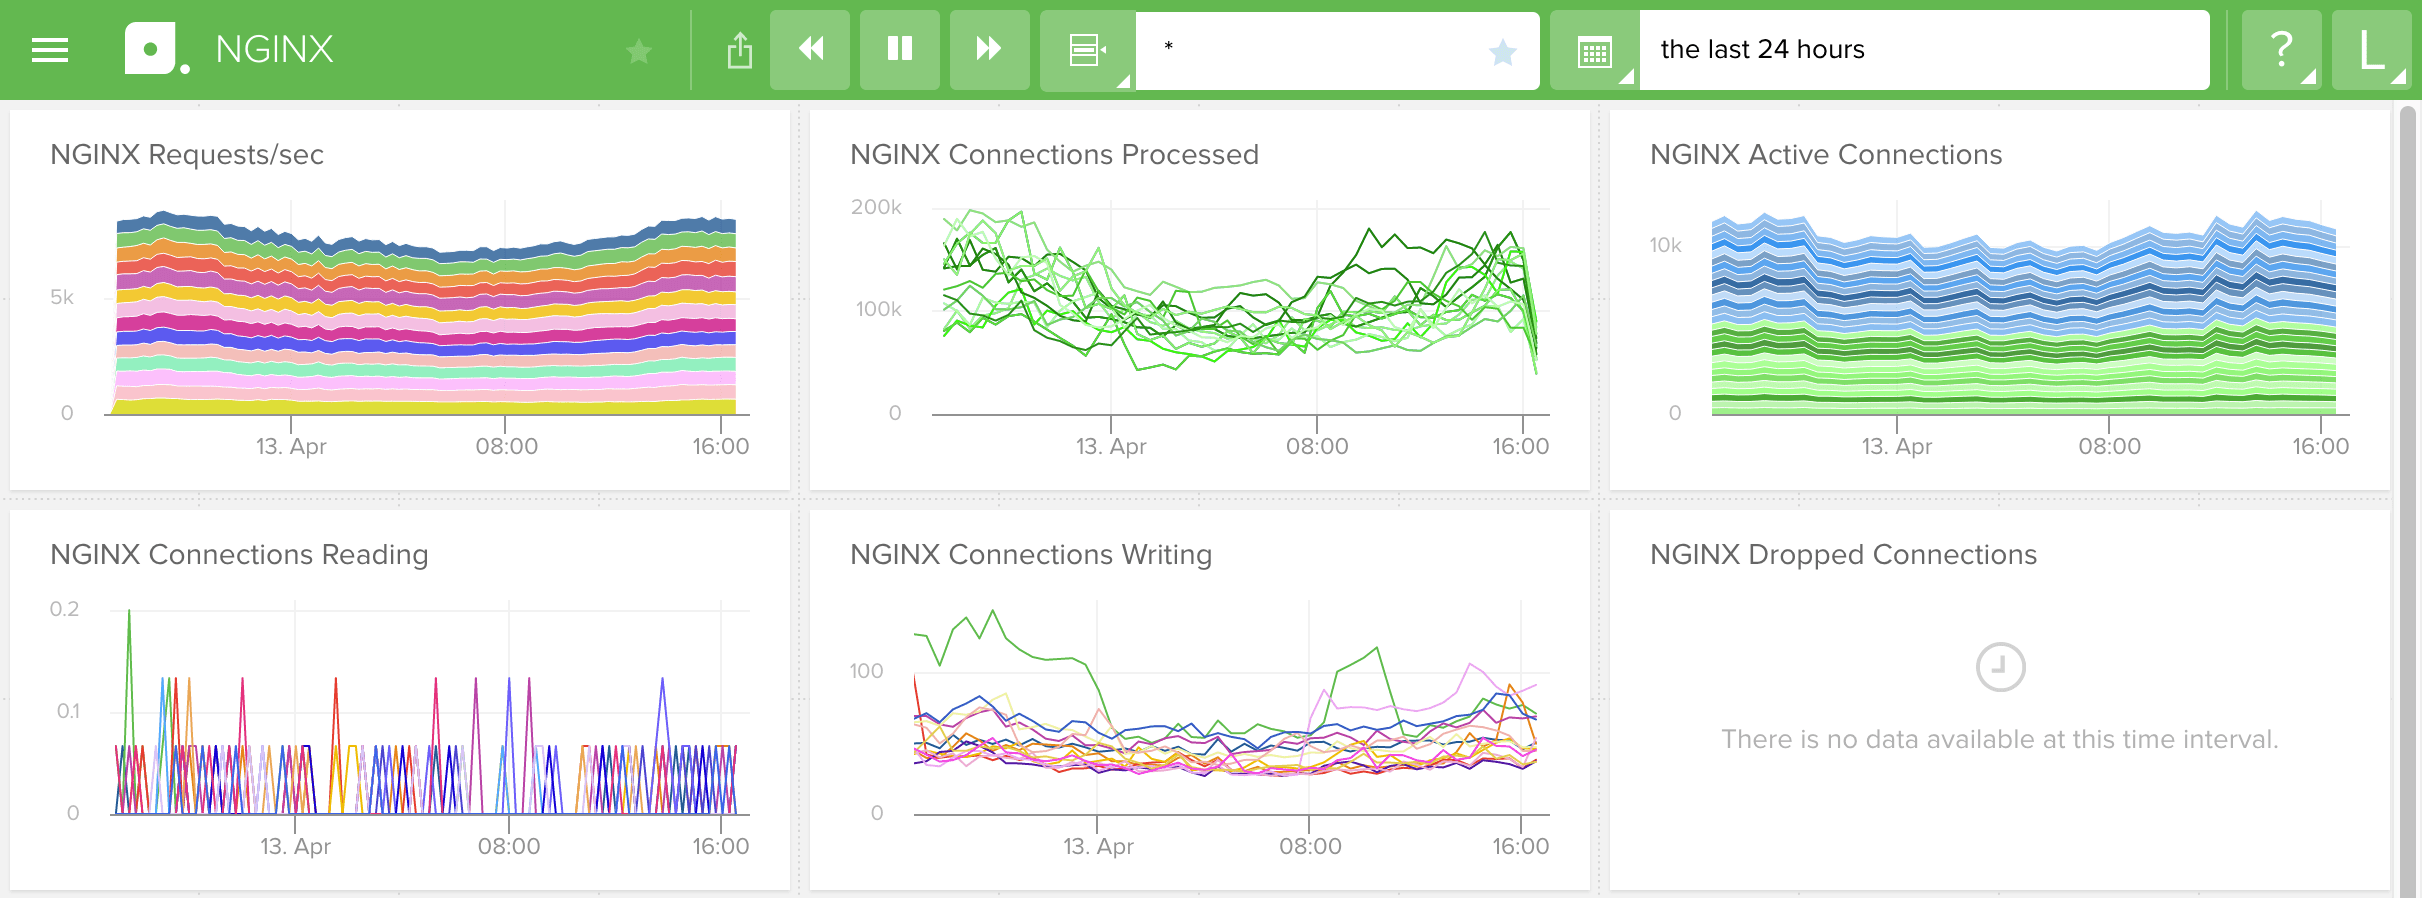Toggle the dashboard favorite star beside NGINX
Screen dimensions: 2422x898
click(638, 50)
